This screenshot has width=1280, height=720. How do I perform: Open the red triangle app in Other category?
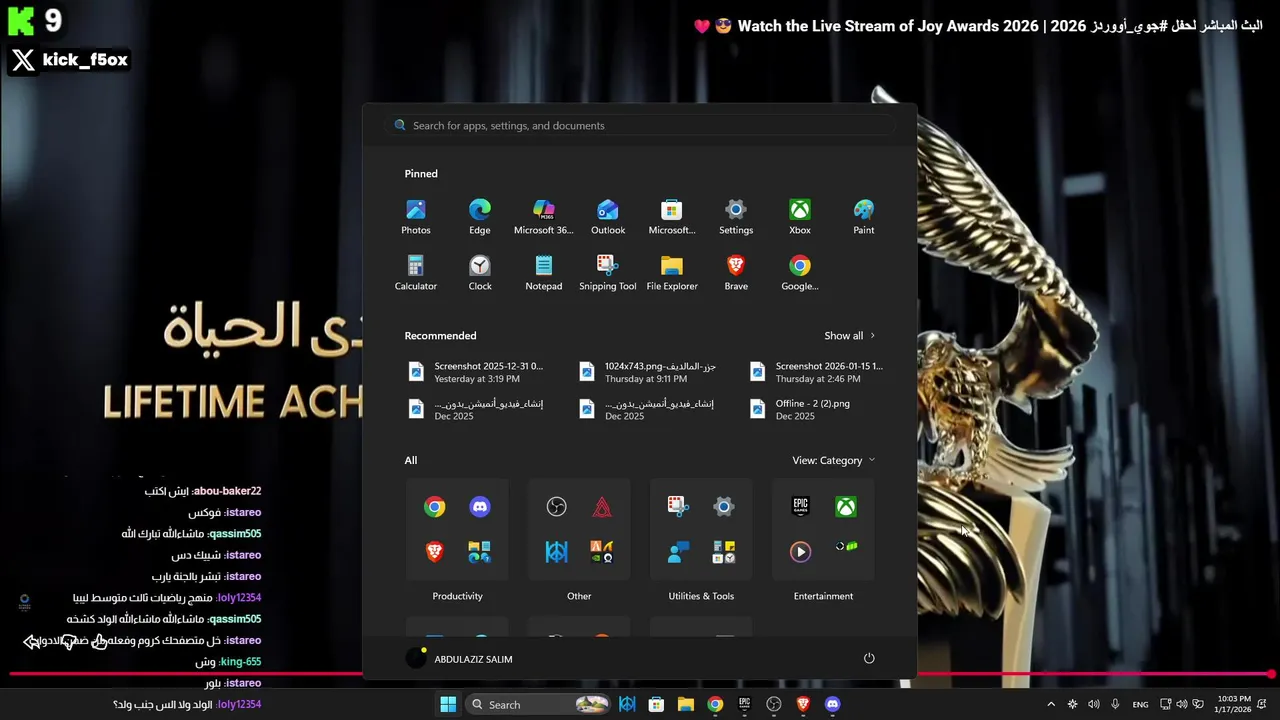602,507
